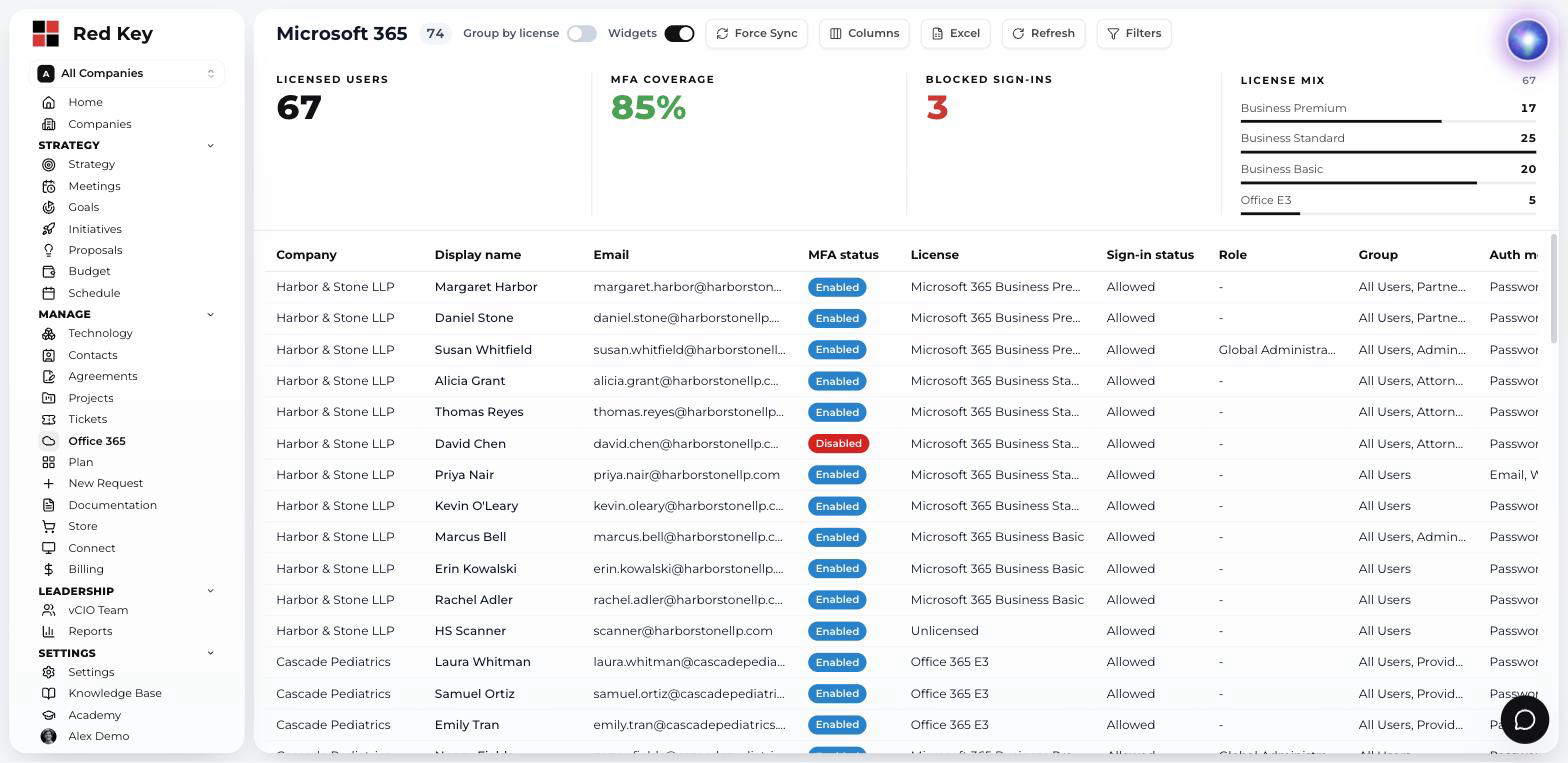Select Margaret Harbor display name
The image size is (1568, 763).
pos(486,287)
